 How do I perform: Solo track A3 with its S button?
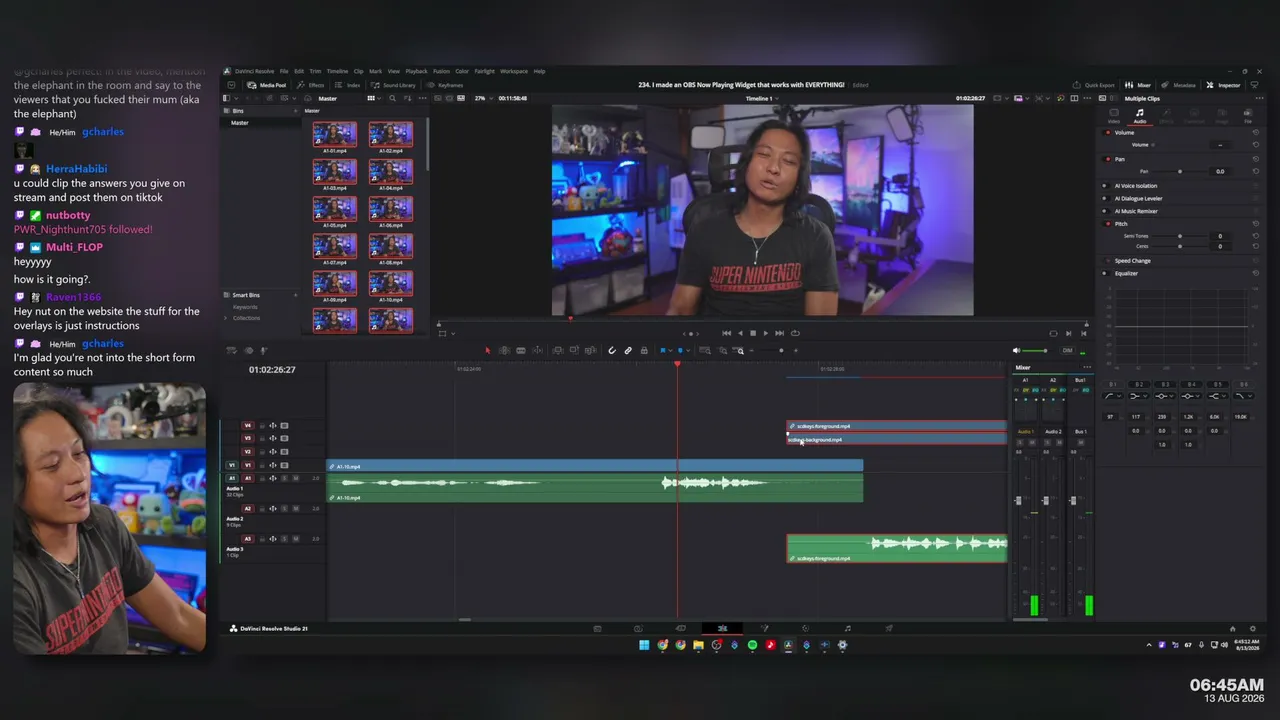click(284, 539)
